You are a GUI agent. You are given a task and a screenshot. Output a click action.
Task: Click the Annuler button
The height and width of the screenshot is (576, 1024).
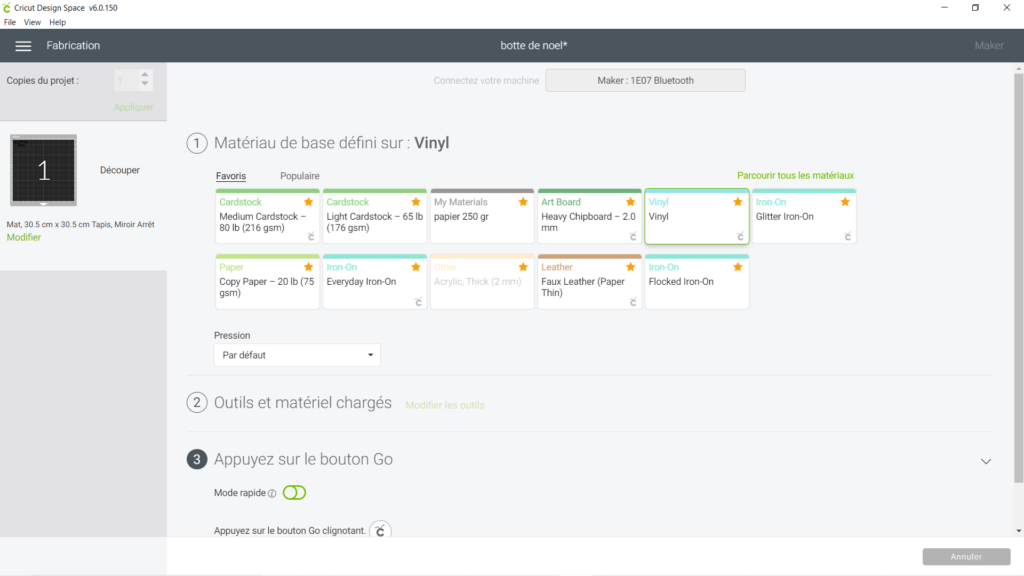pos(966,556)
